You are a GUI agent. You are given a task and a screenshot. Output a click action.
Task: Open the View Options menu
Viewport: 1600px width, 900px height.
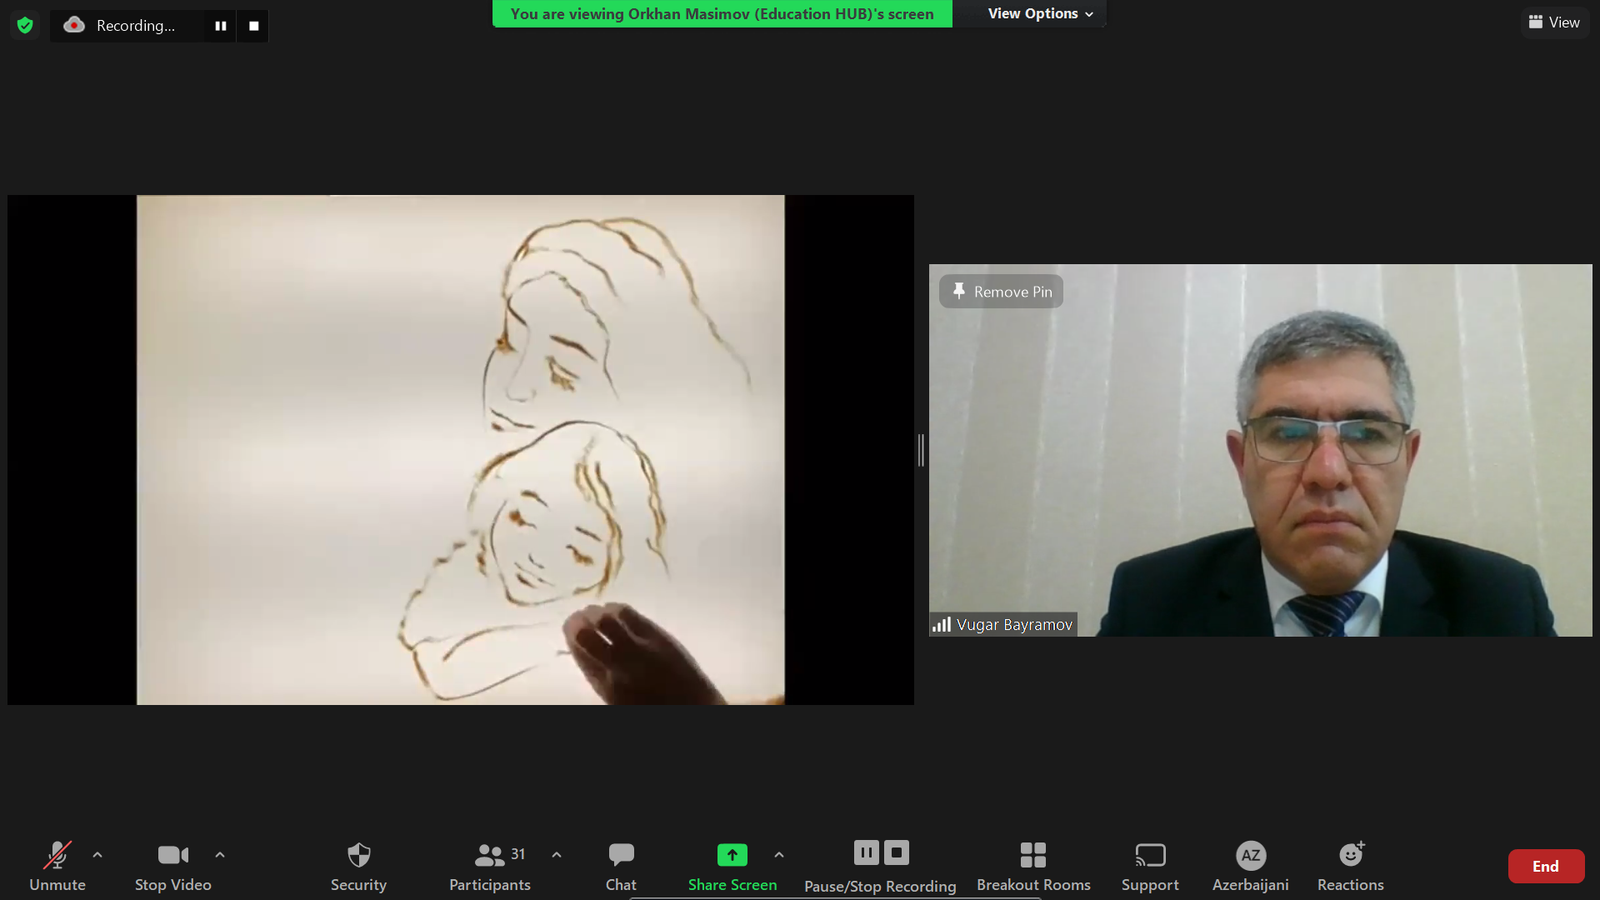coord(1040,14)
